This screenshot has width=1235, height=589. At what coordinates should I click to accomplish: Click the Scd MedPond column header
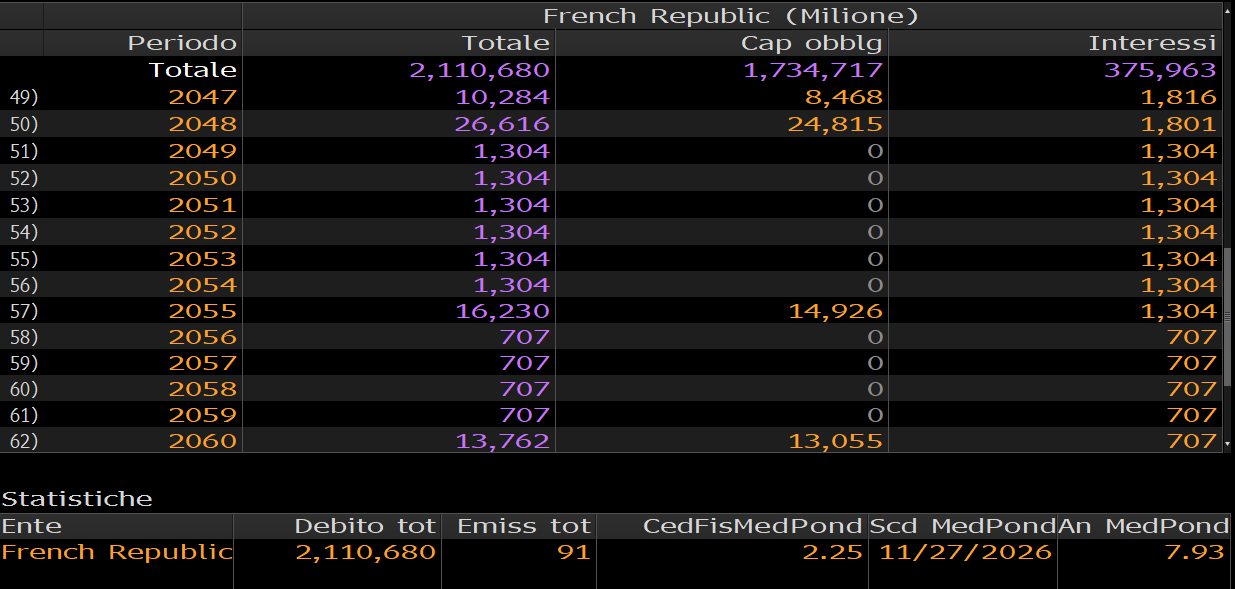point(963,526)
